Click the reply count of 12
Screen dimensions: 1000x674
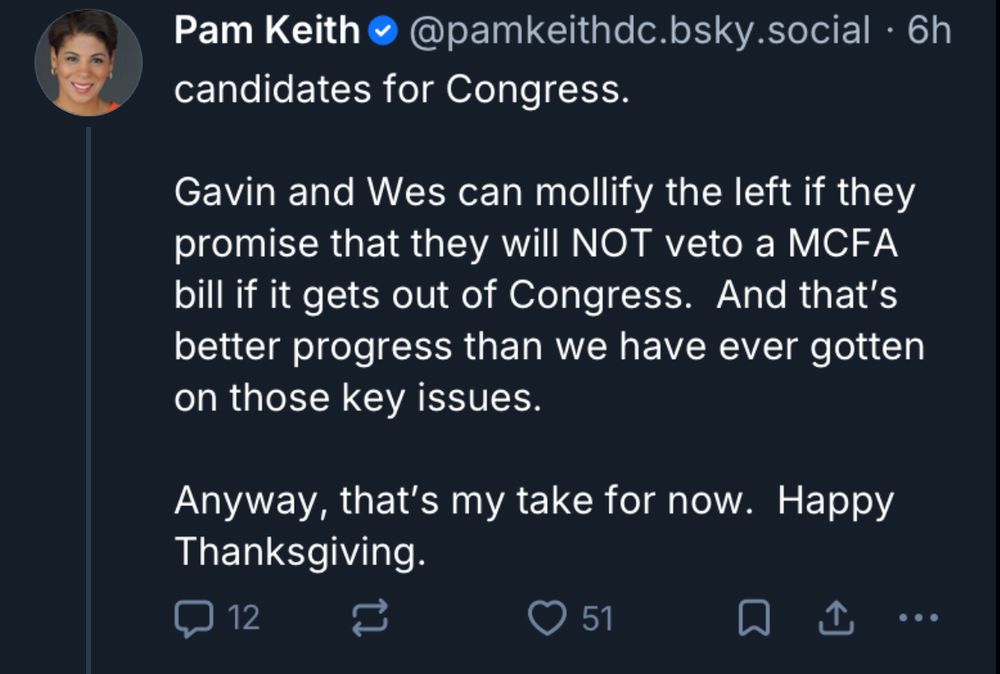[x=244, y=619]
